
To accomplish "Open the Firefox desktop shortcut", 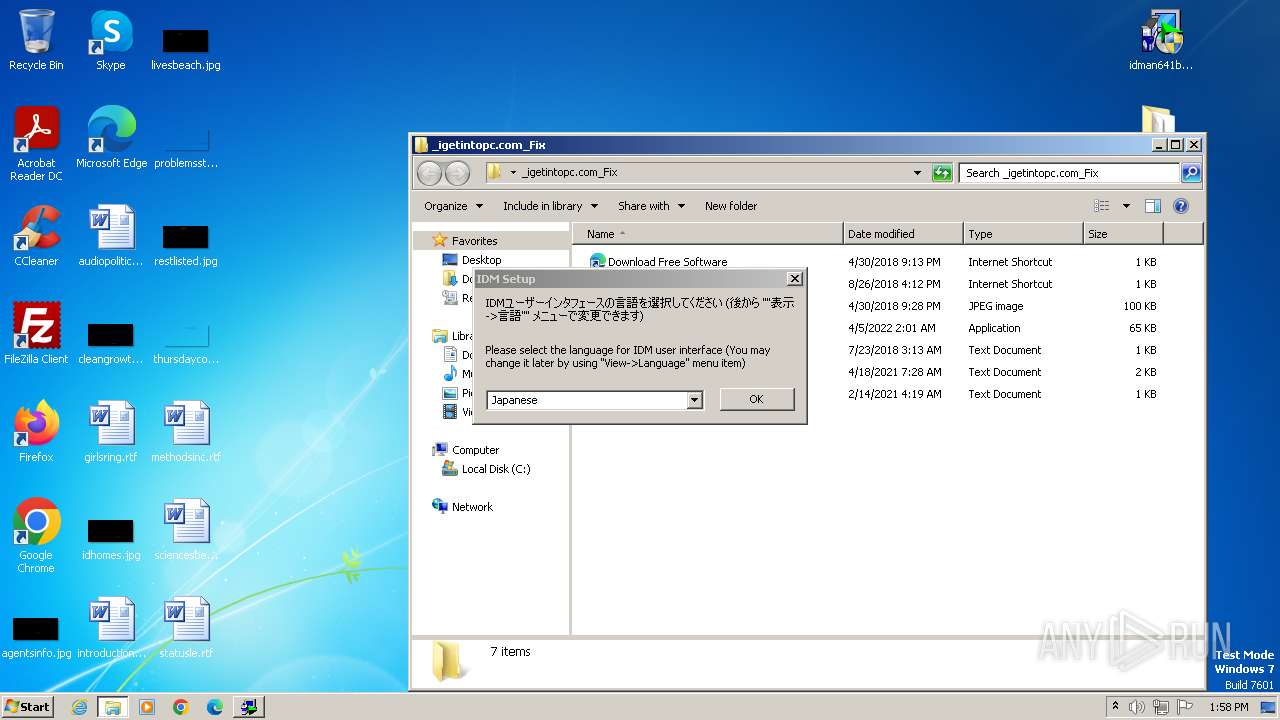I will (x=36, y=432).
